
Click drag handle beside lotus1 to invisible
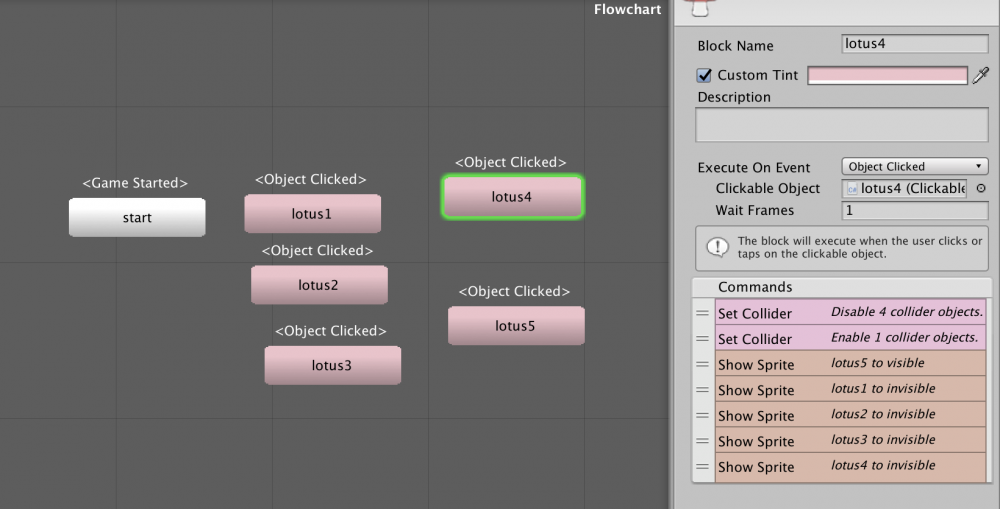(702, 390)
